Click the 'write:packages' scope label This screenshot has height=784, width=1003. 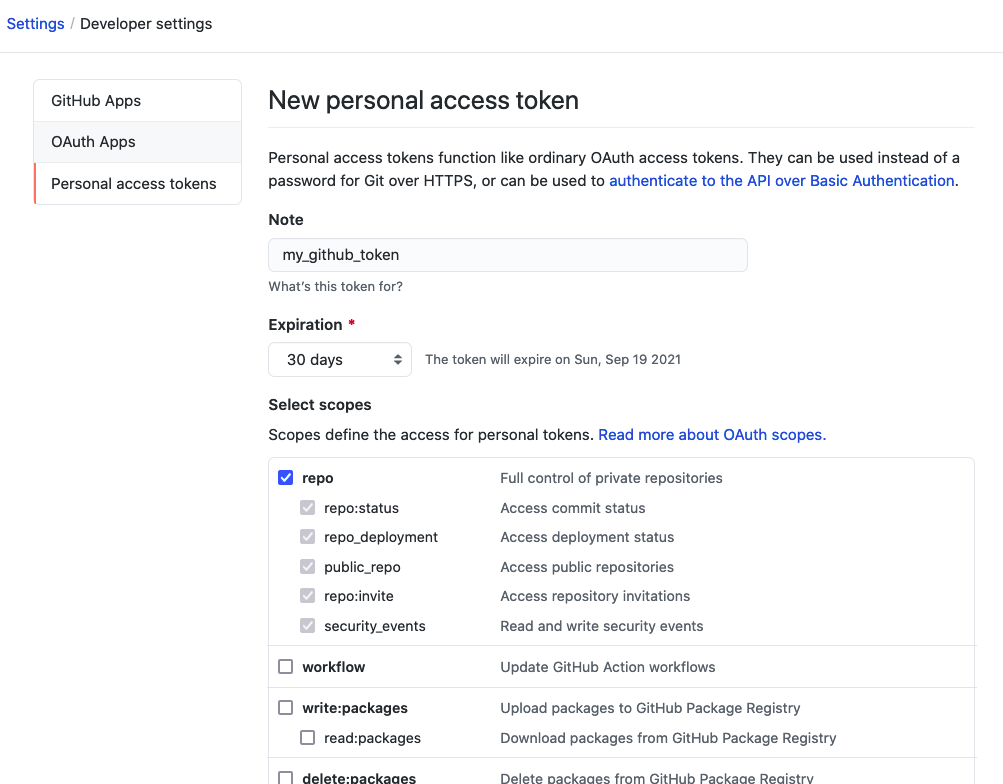[354, 708]
